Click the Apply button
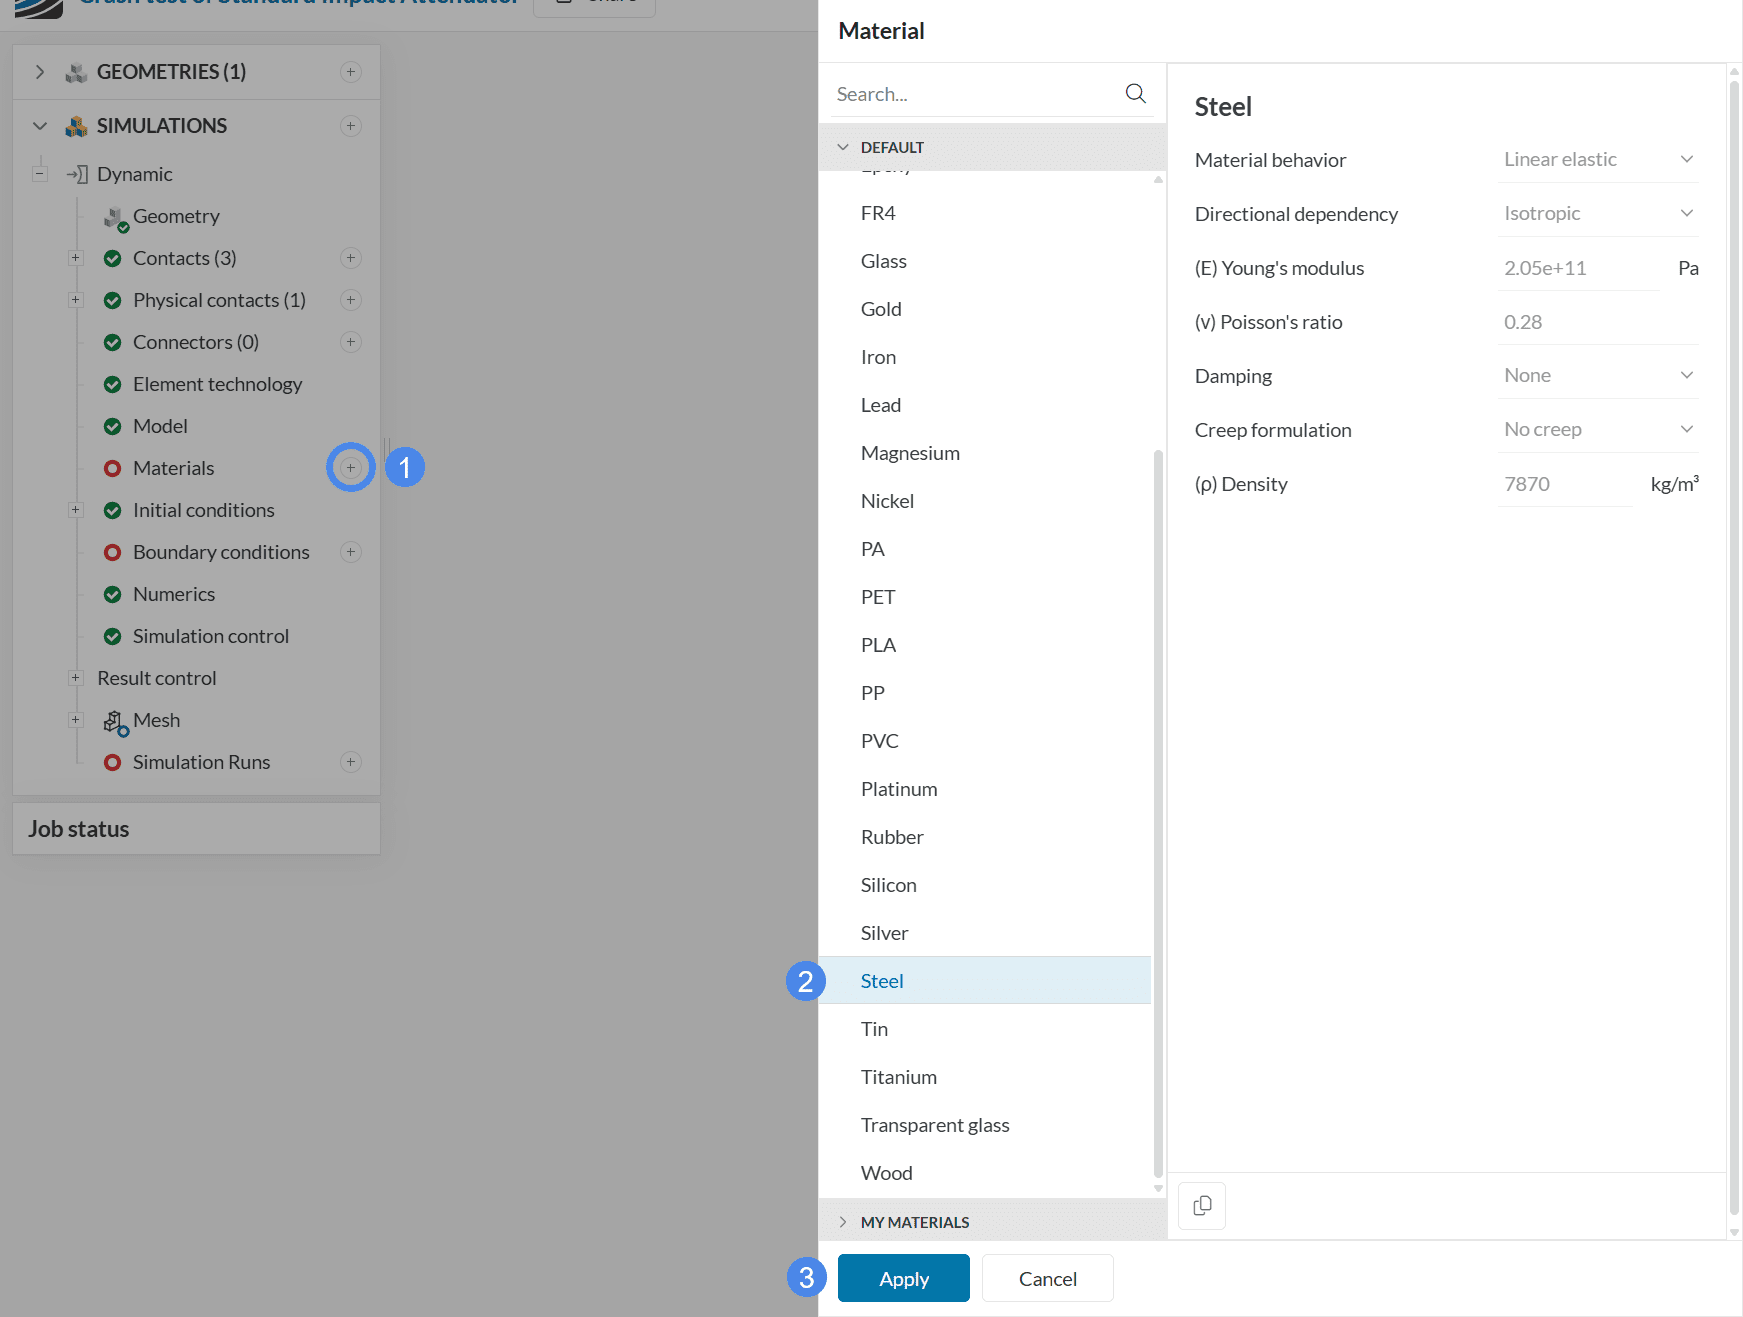1743x1317 pixels. pyautogui.click(x=903, y=1278)
